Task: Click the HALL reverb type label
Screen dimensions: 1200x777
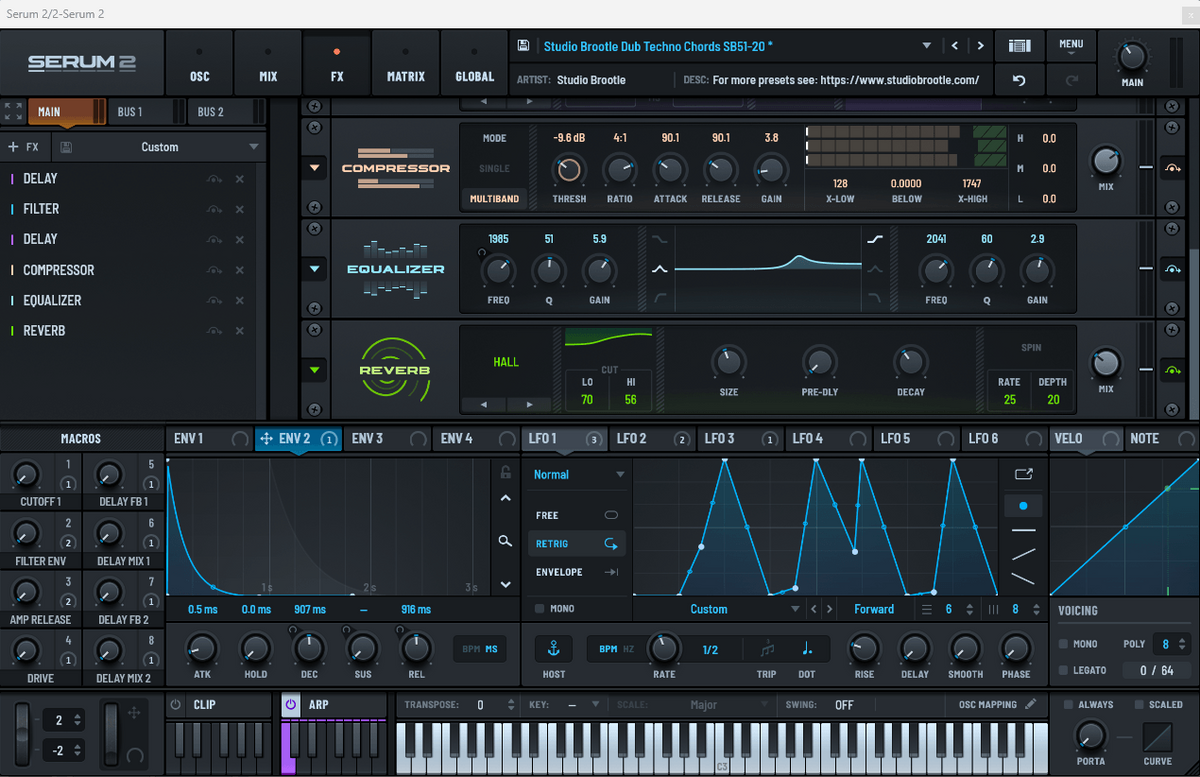Action: coord(506,362)
